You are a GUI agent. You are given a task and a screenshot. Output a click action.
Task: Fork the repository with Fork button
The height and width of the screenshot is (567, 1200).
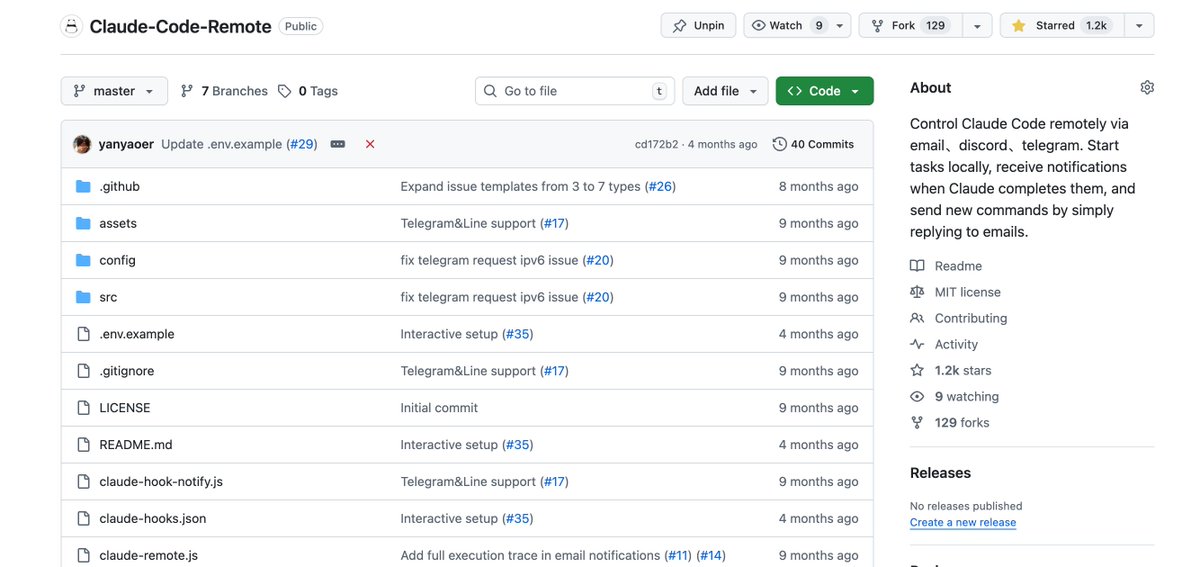(911, 25)
